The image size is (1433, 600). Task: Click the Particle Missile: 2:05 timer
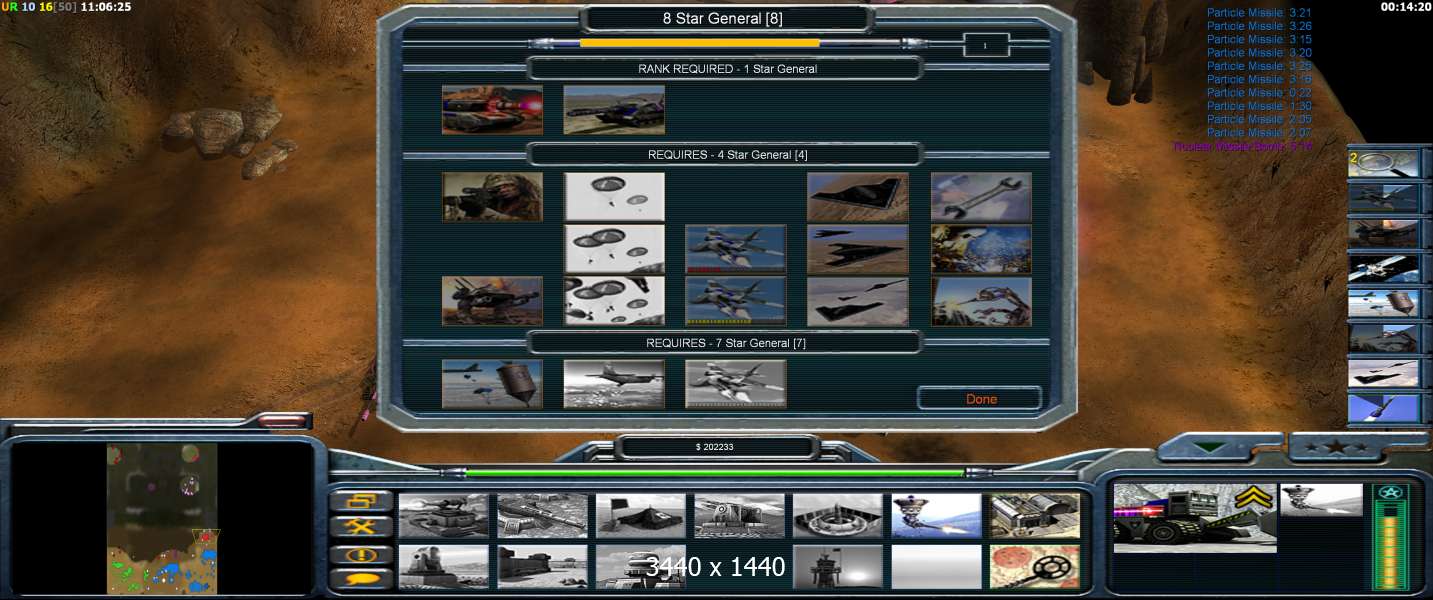(1259, 118)
